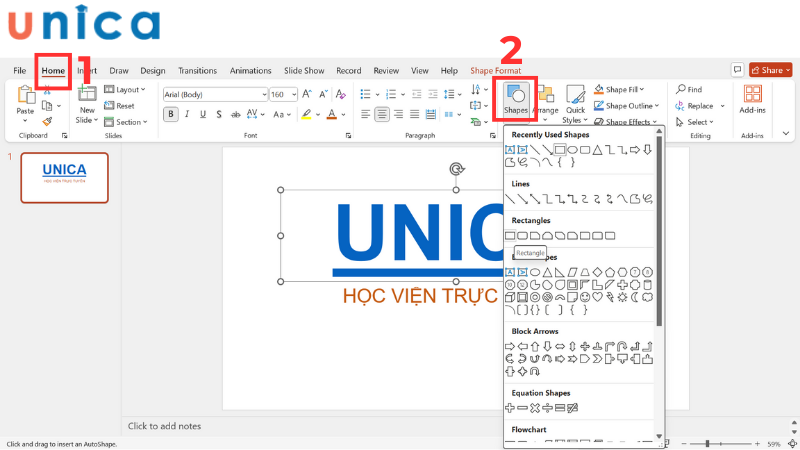Screen dimensions: 800x450
Task: Click the Share button
Action: point(770,70)
